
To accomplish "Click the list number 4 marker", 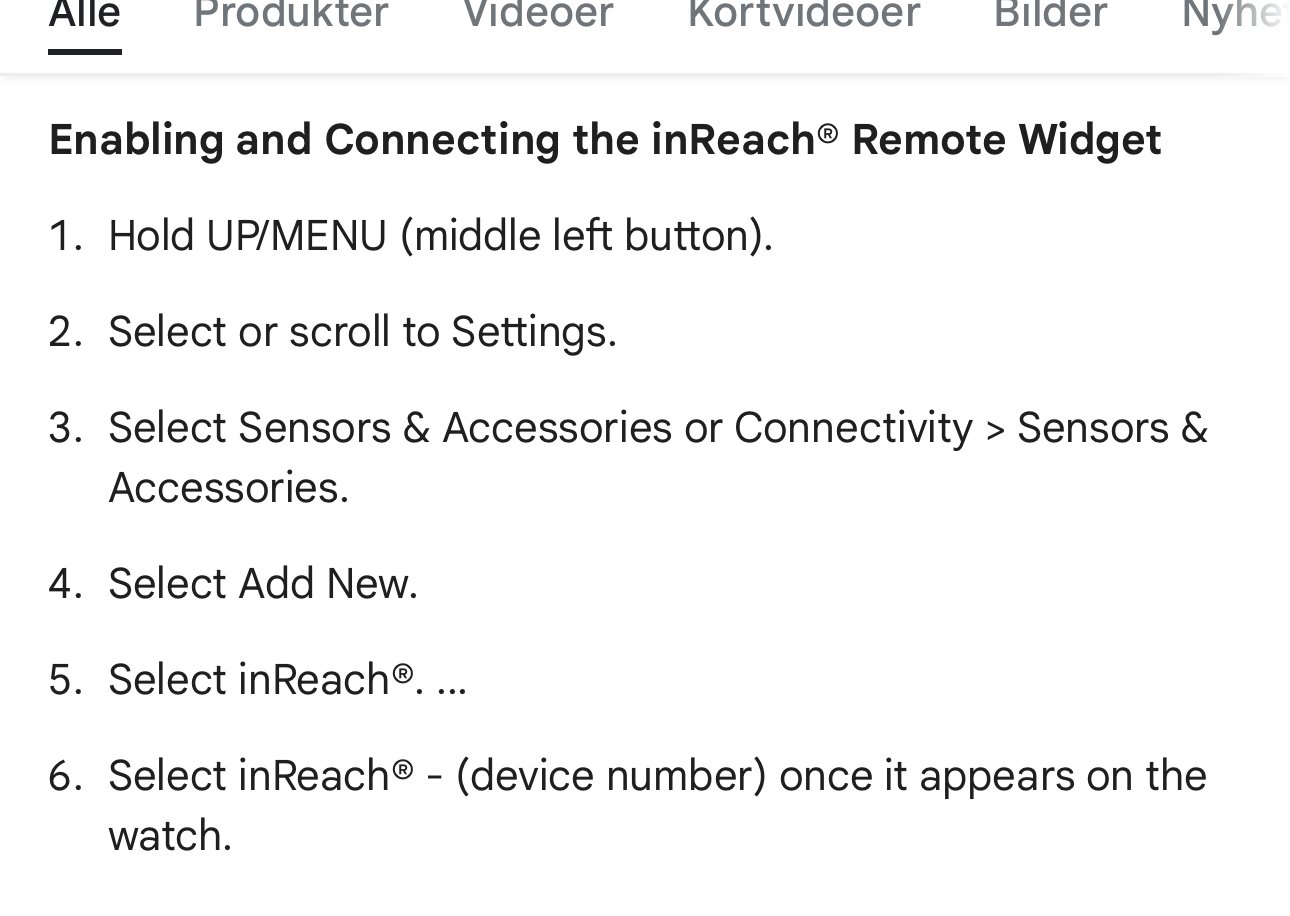I will (65, 584).
